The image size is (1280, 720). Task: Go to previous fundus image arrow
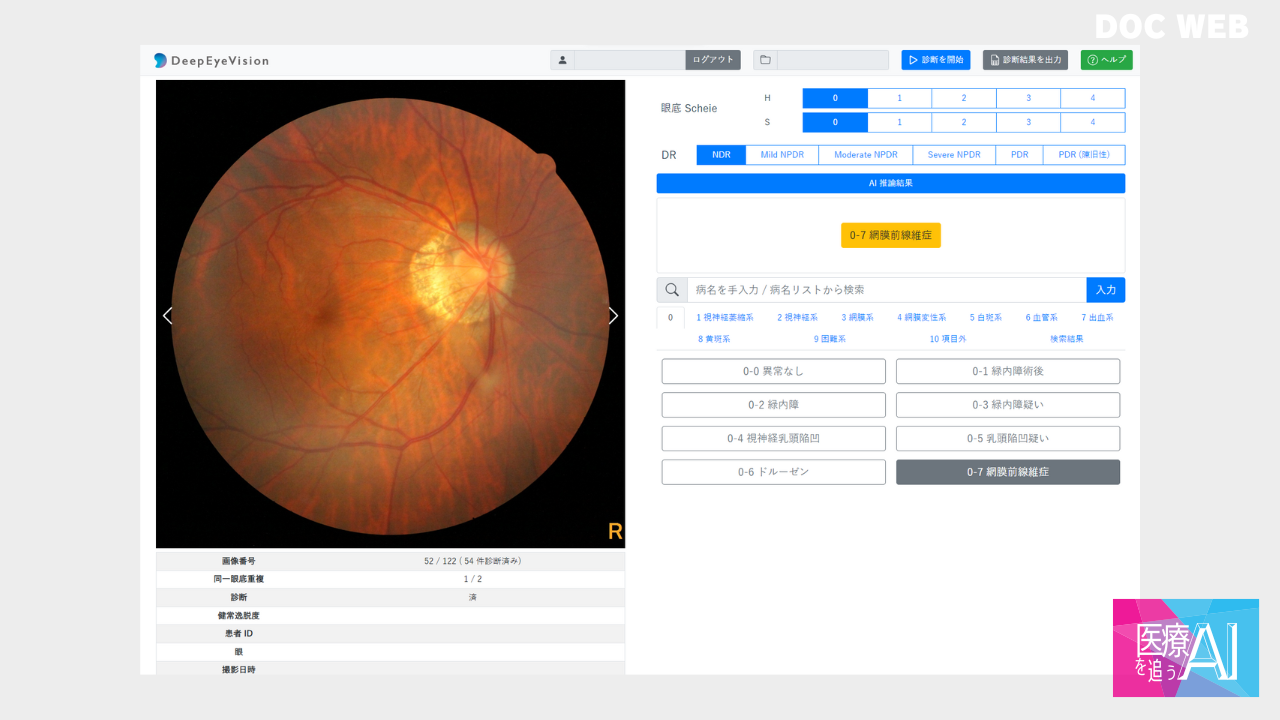(x=167, y=316)
